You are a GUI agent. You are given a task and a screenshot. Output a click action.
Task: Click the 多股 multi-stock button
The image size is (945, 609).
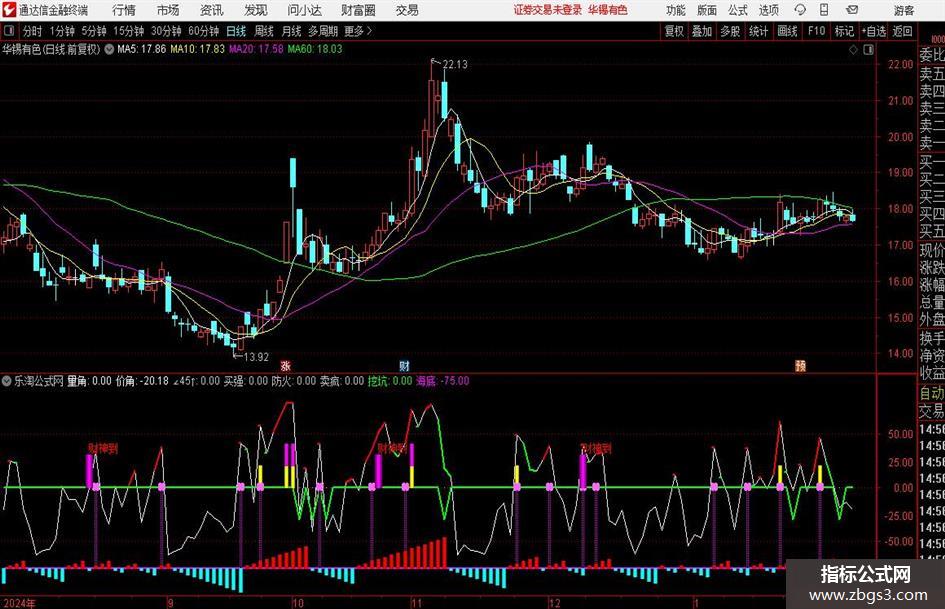[x=730, y=31]
